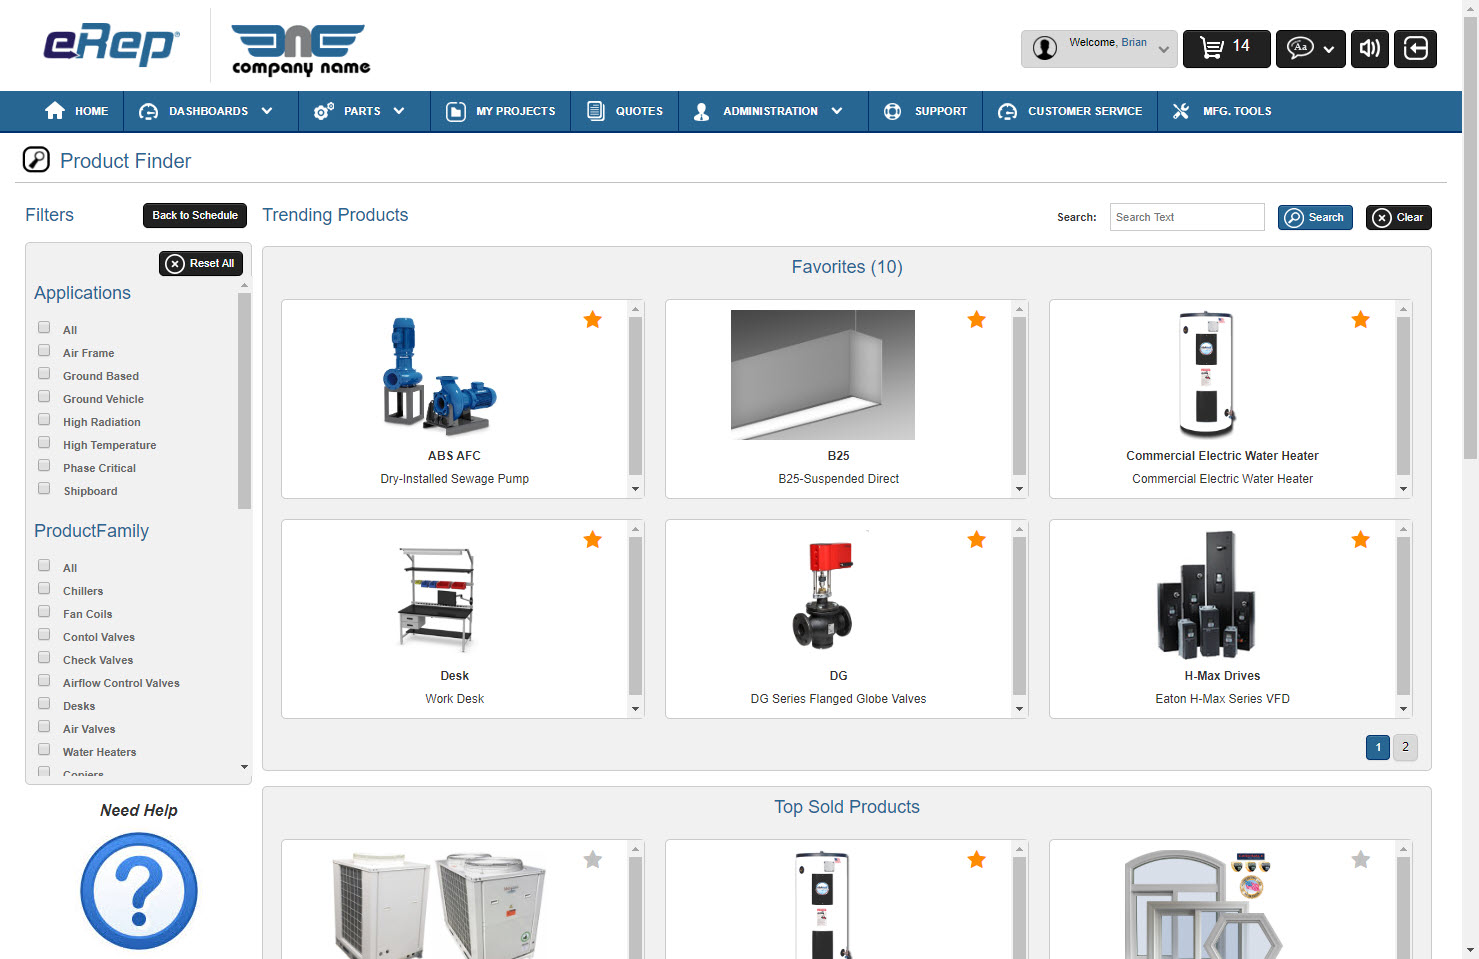Open the shopping cart with 14 items
This screenshot has width=1479, height=959.
[1226, 48]
